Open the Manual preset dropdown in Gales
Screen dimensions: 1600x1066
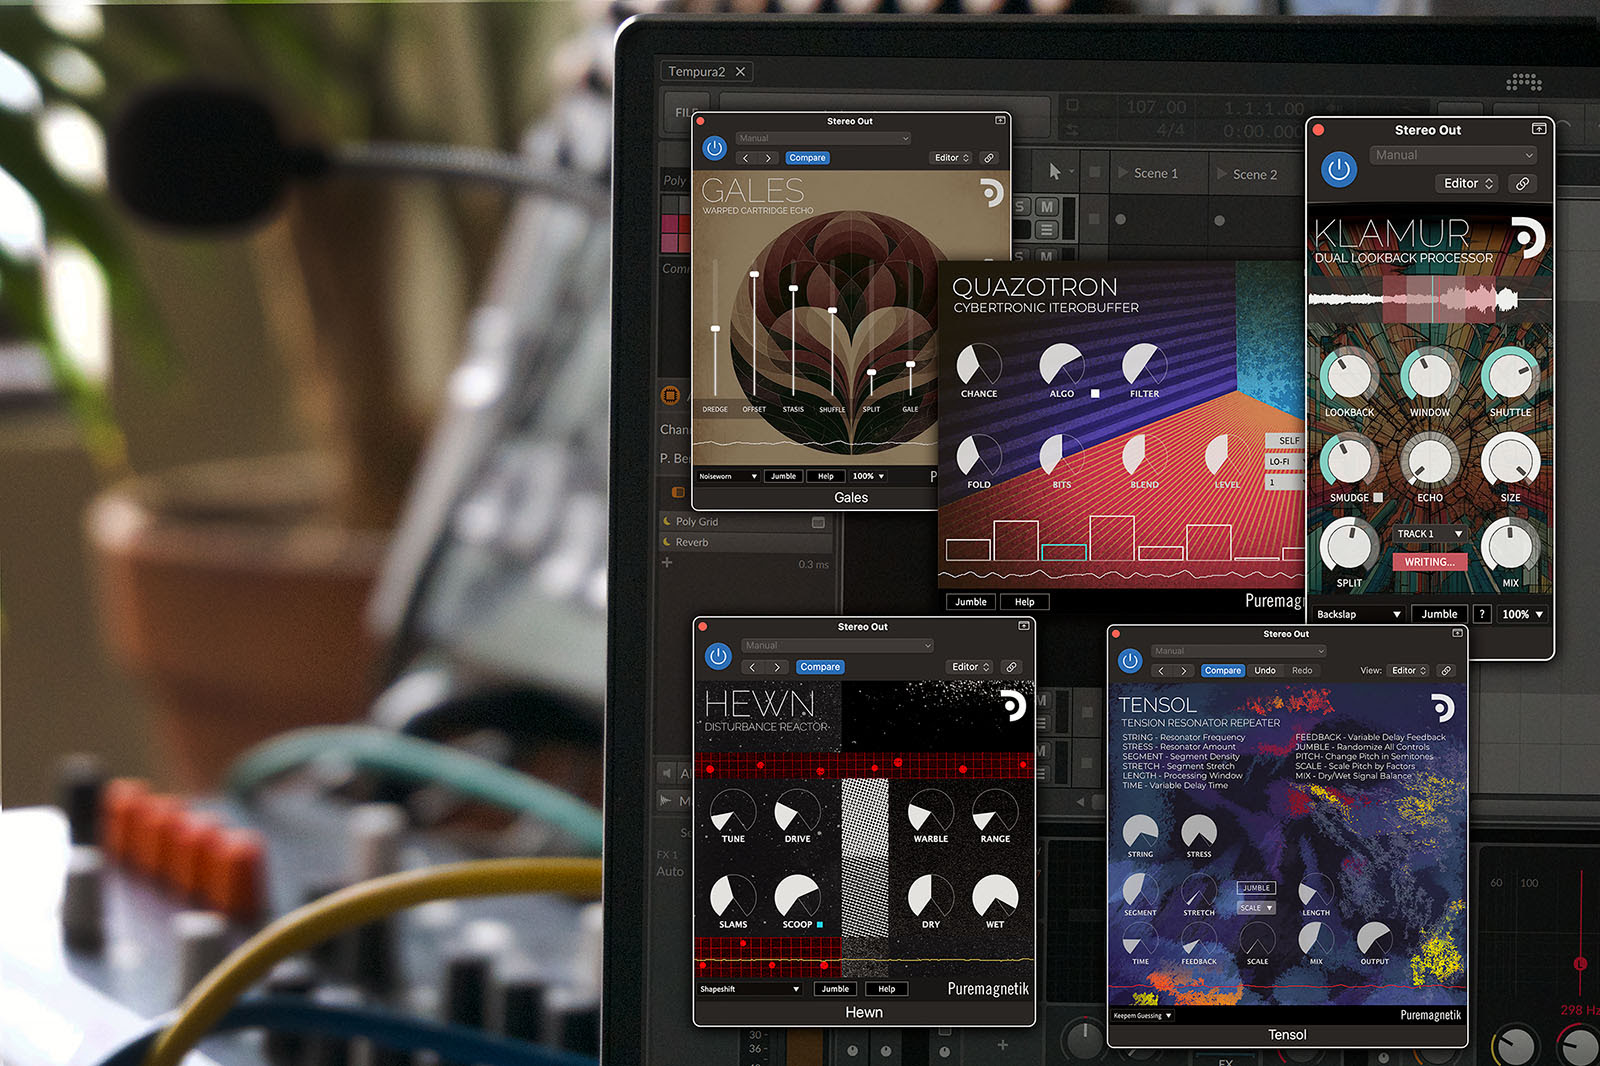click(x=824, y=138)
